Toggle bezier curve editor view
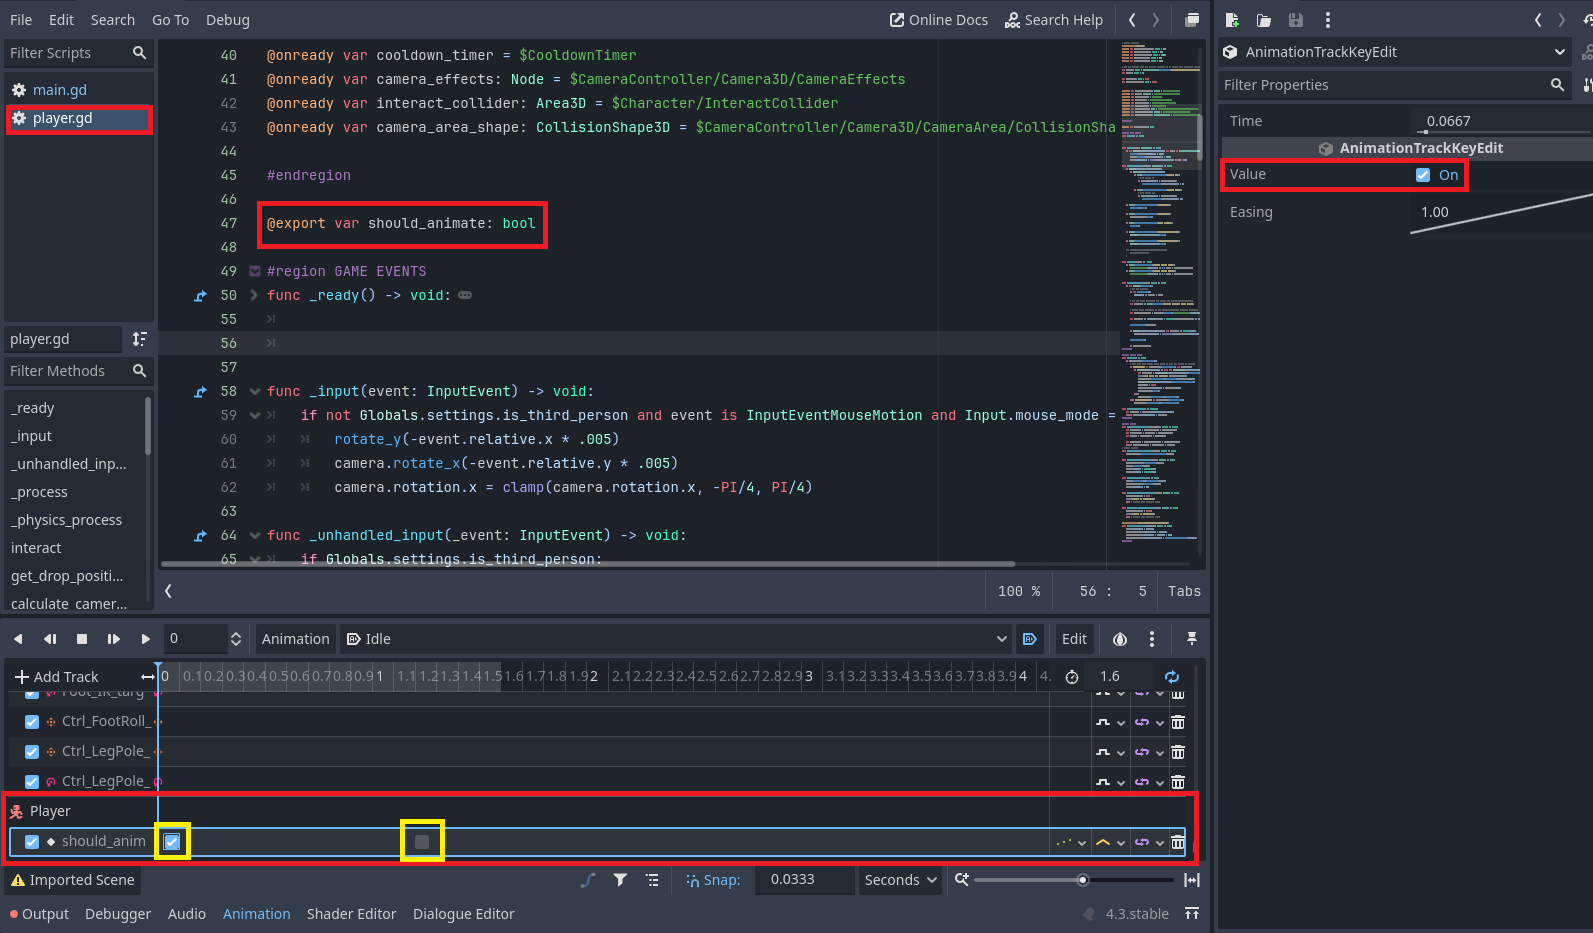This screenshot has height=933, width=1593. pyautogui.click(x=588, y=880)
